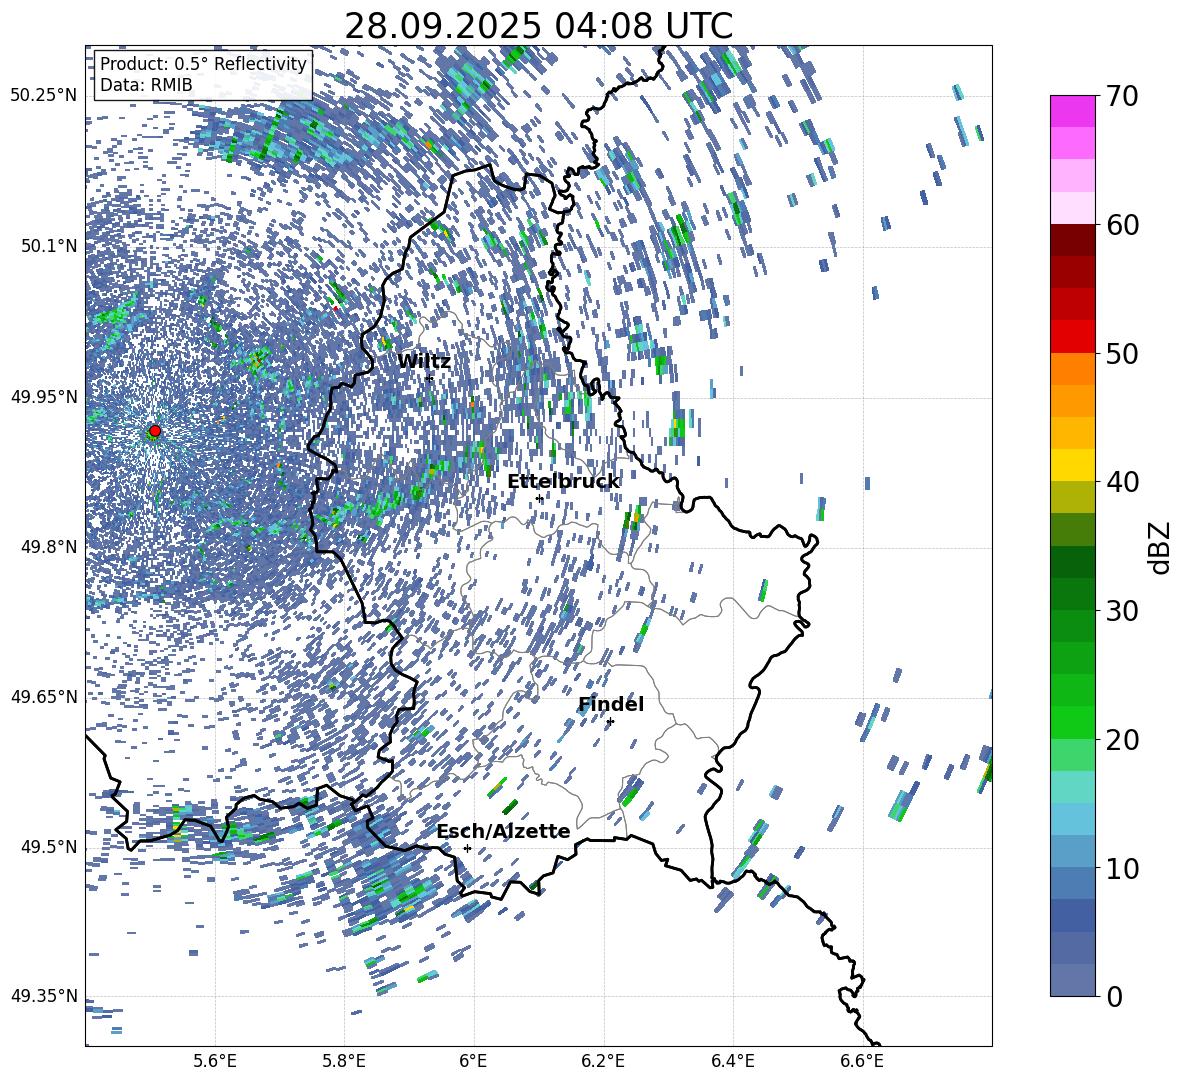The width and height of the screenshot is (1184, 1081).
Task: Click the 49.8°N latitude tick label
Action: [x=48, y=546]
